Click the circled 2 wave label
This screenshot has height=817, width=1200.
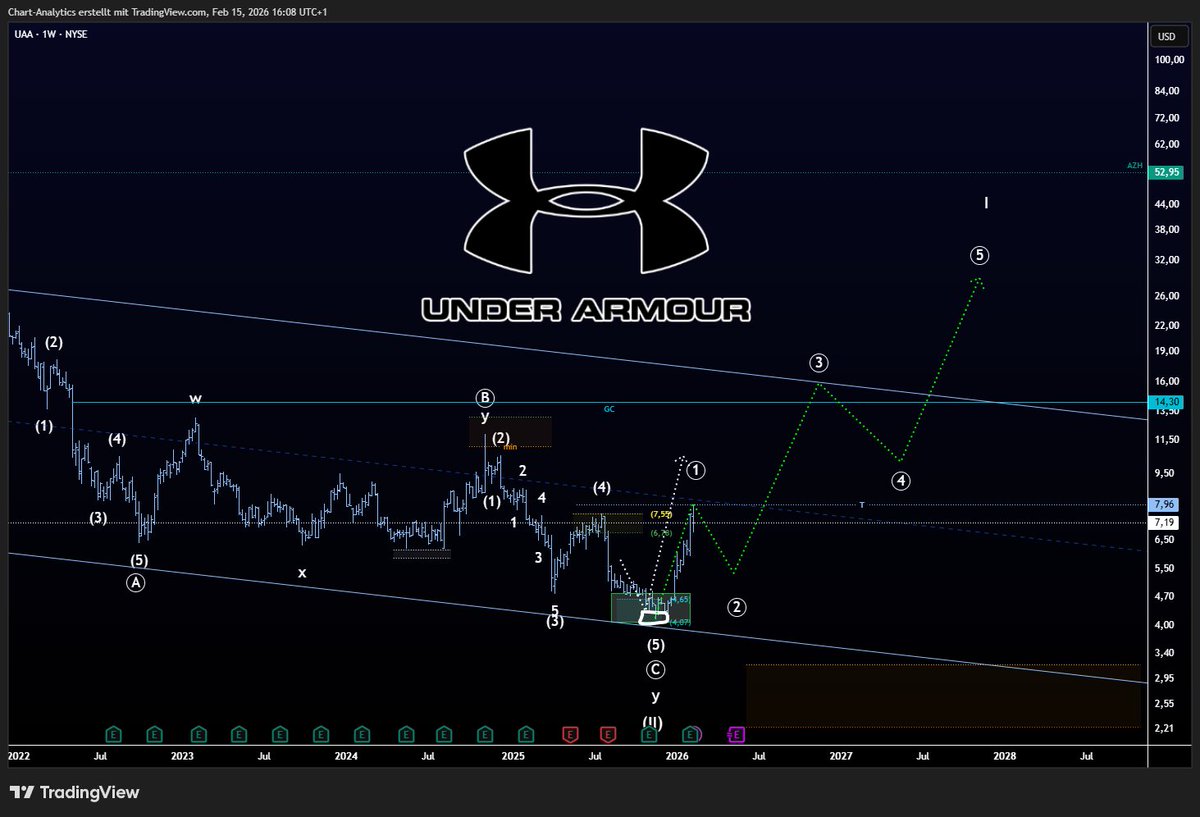(x=736, y=606)
